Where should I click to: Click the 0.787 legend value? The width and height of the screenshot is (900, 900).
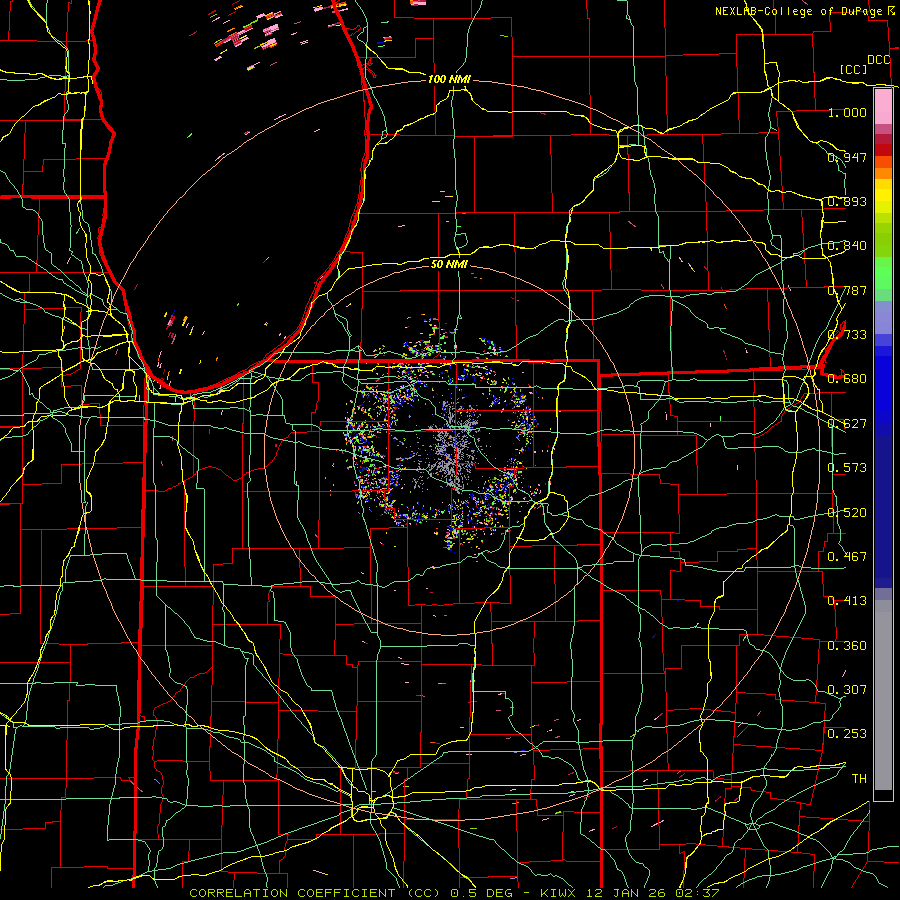point(847,290)
